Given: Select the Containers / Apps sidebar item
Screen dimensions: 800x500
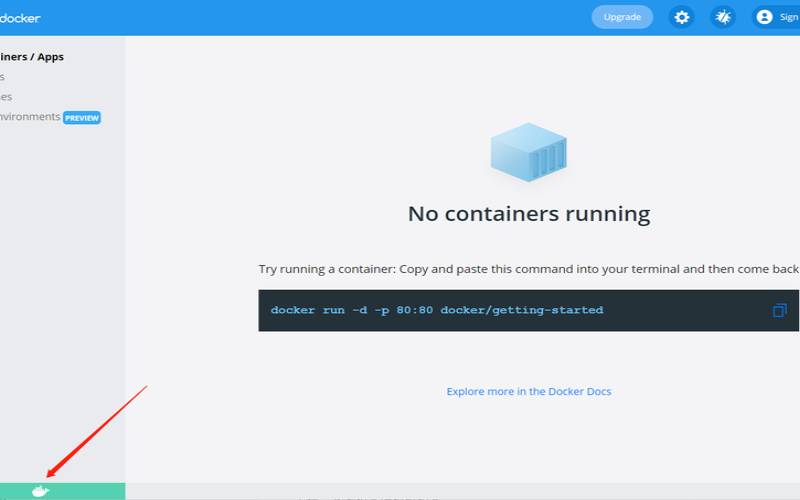Looking at the screenshot, I should click(32, 57).
